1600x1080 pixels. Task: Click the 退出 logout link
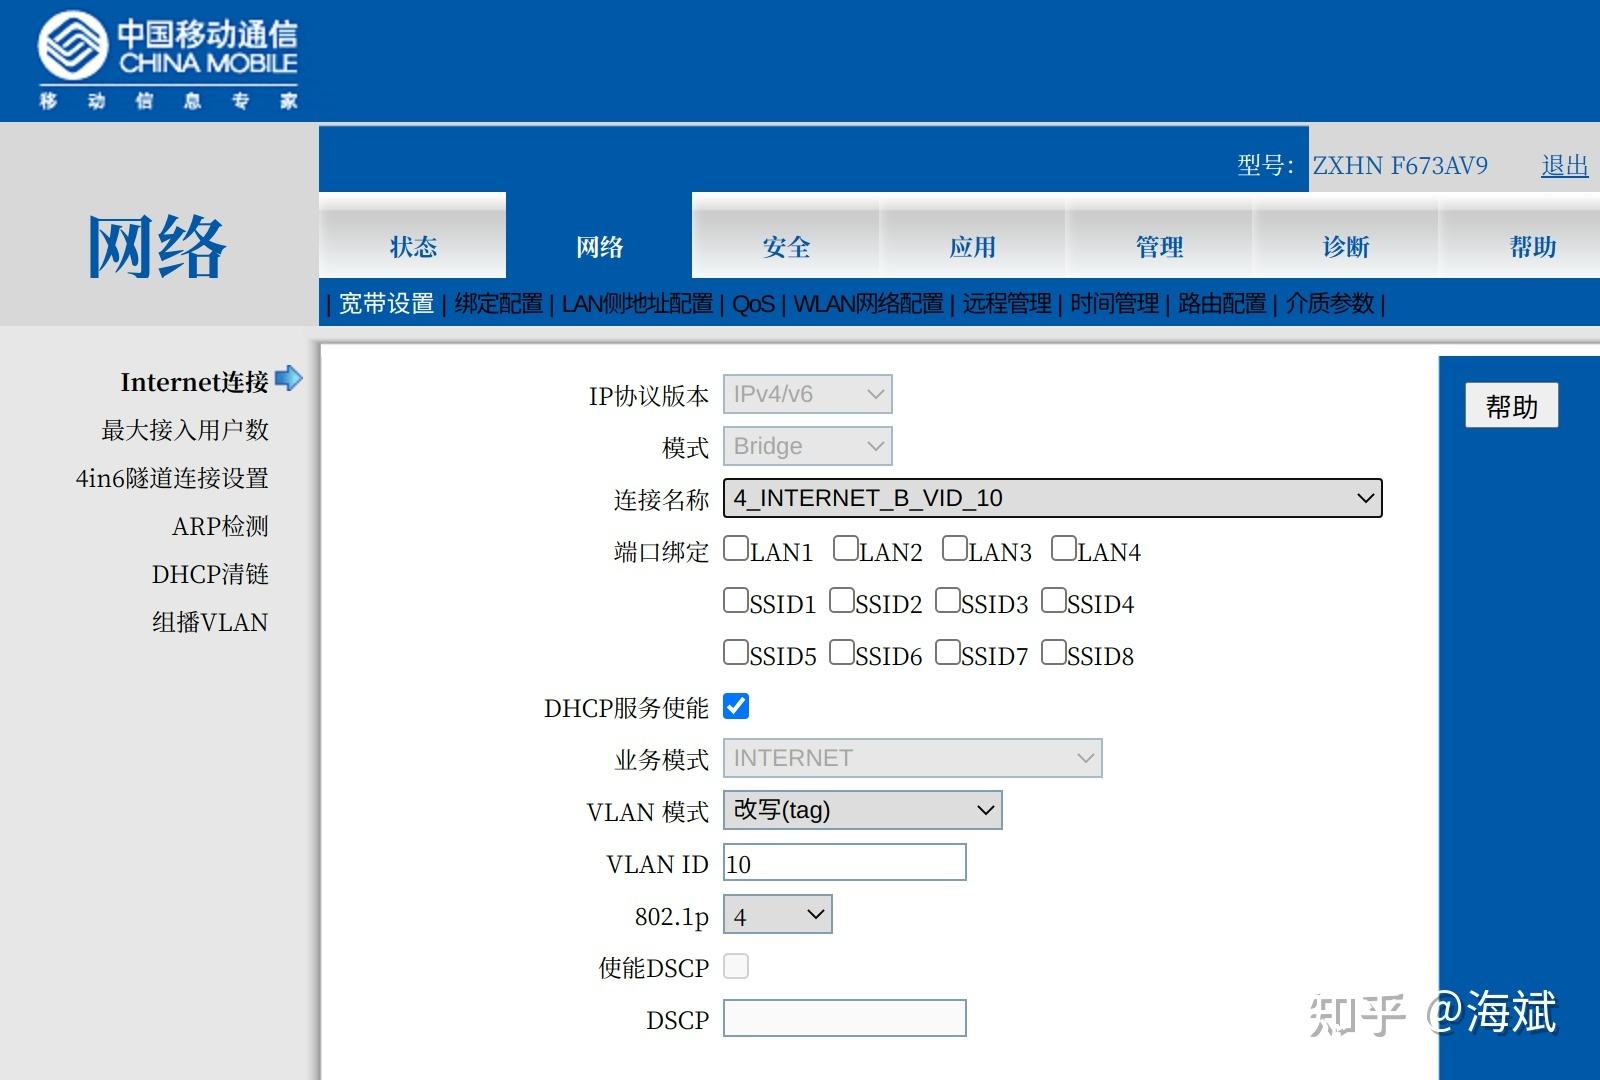coord(1565,165)
